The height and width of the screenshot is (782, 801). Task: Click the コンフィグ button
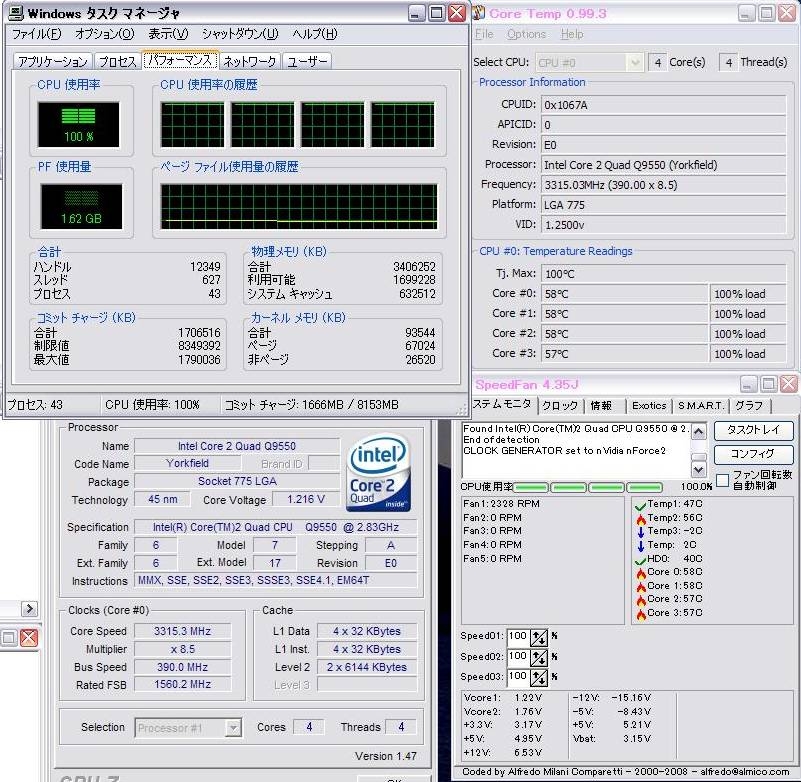coord(753,455)
